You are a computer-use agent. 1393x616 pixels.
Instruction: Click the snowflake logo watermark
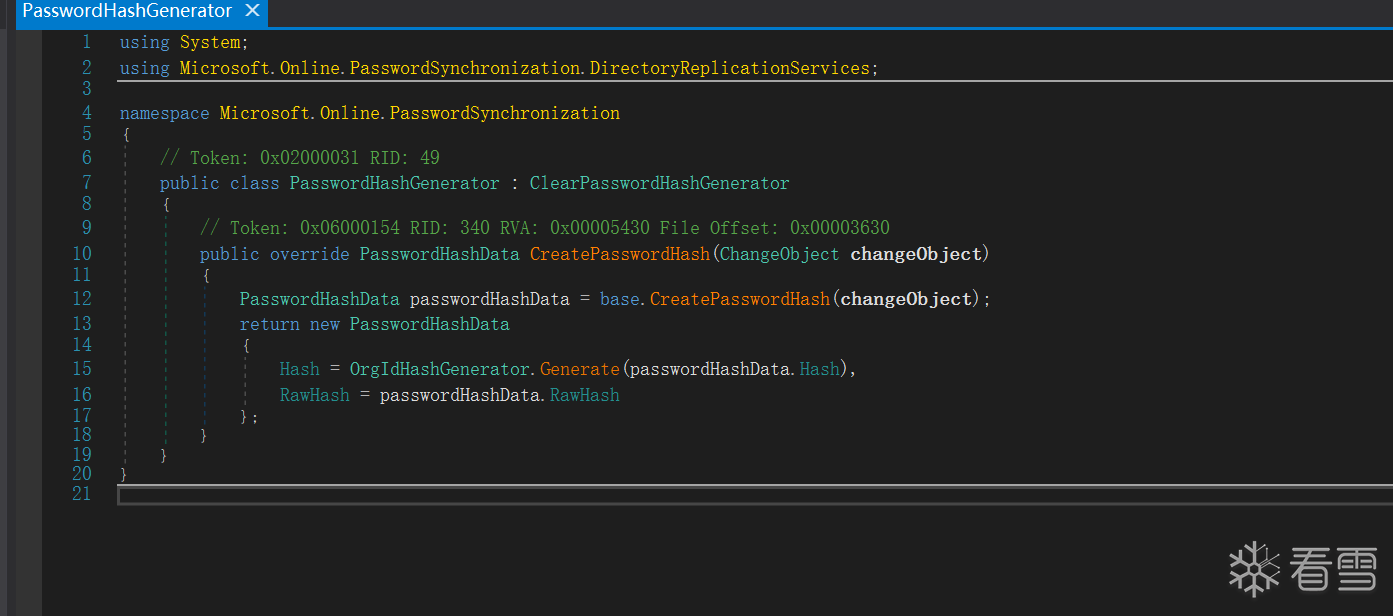[1254, 569]
